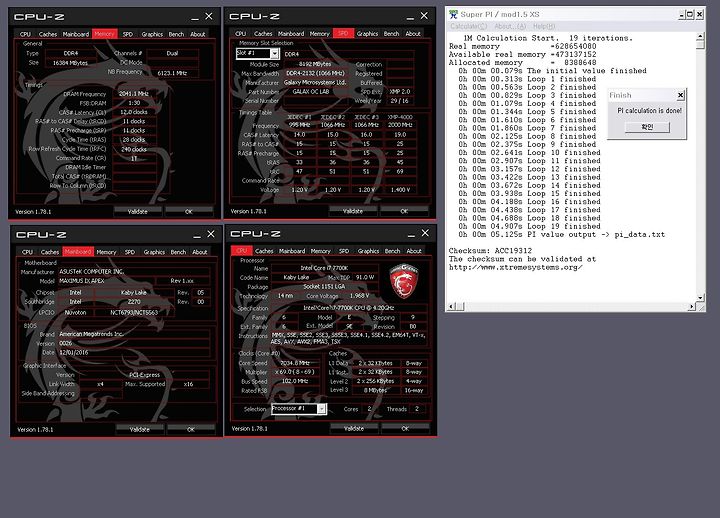Open Caches tab in Memory CPU-Z window
The image size is (720, 518).
pyautogui.click(x=48, y=34)
